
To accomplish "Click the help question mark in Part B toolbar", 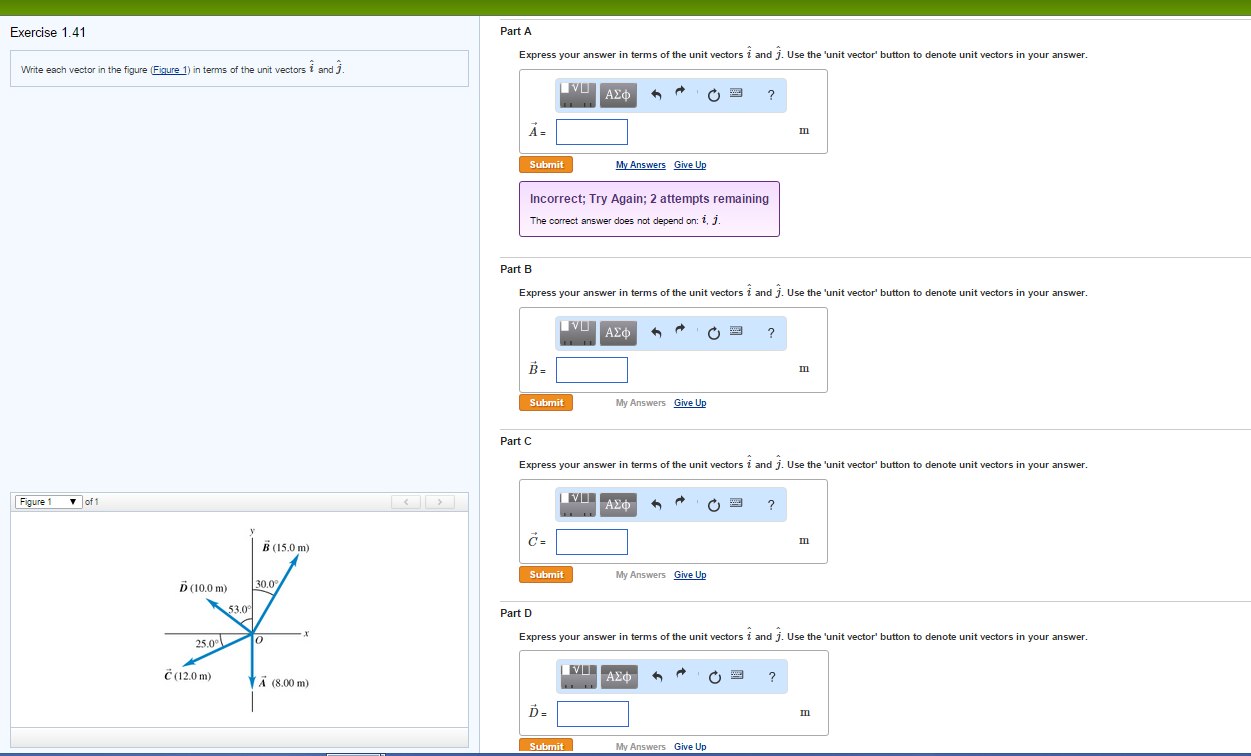I will pyautogui.click(x=771, y=332).
